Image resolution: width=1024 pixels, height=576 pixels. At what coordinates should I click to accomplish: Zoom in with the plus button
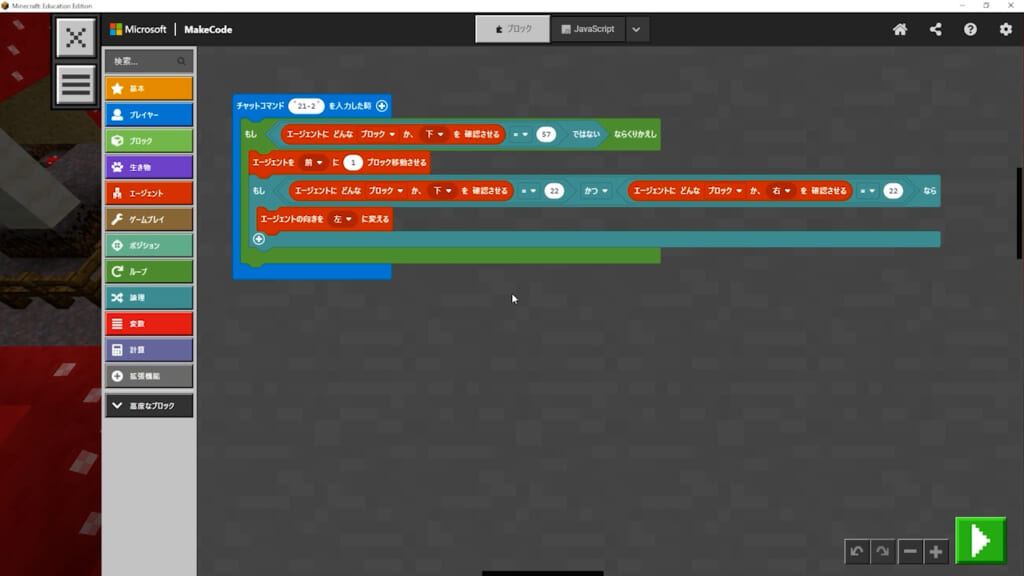pyautogui.click(x=935, y=551)
